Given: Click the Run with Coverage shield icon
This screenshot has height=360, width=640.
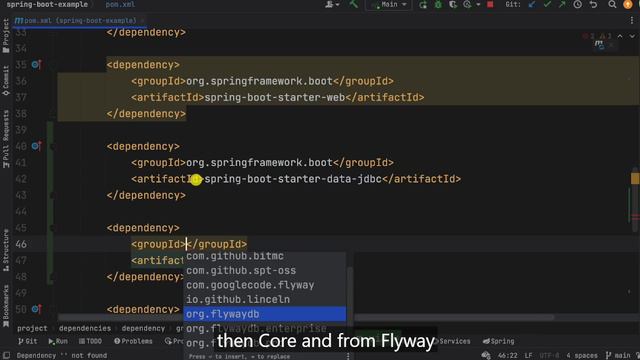Looking at the screenshot, I should click(453, 4).
